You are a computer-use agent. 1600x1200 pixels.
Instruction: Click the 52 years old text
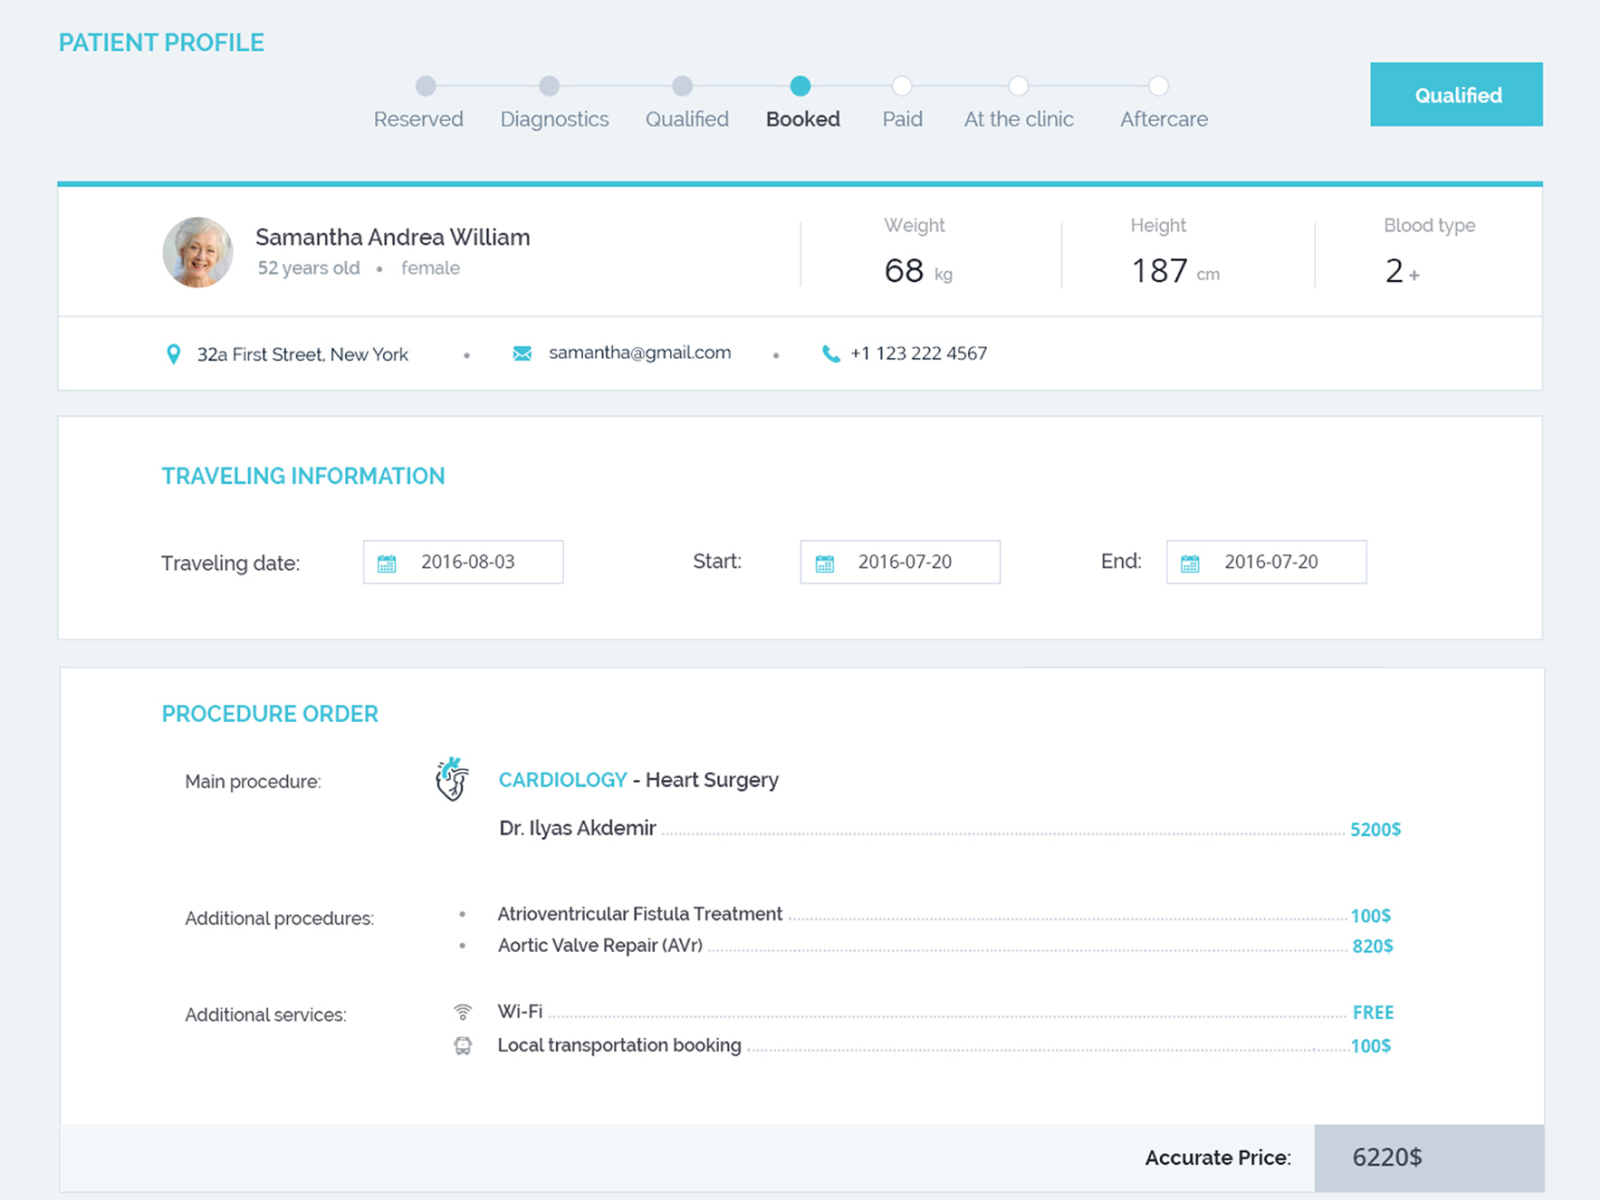point(309,268)
